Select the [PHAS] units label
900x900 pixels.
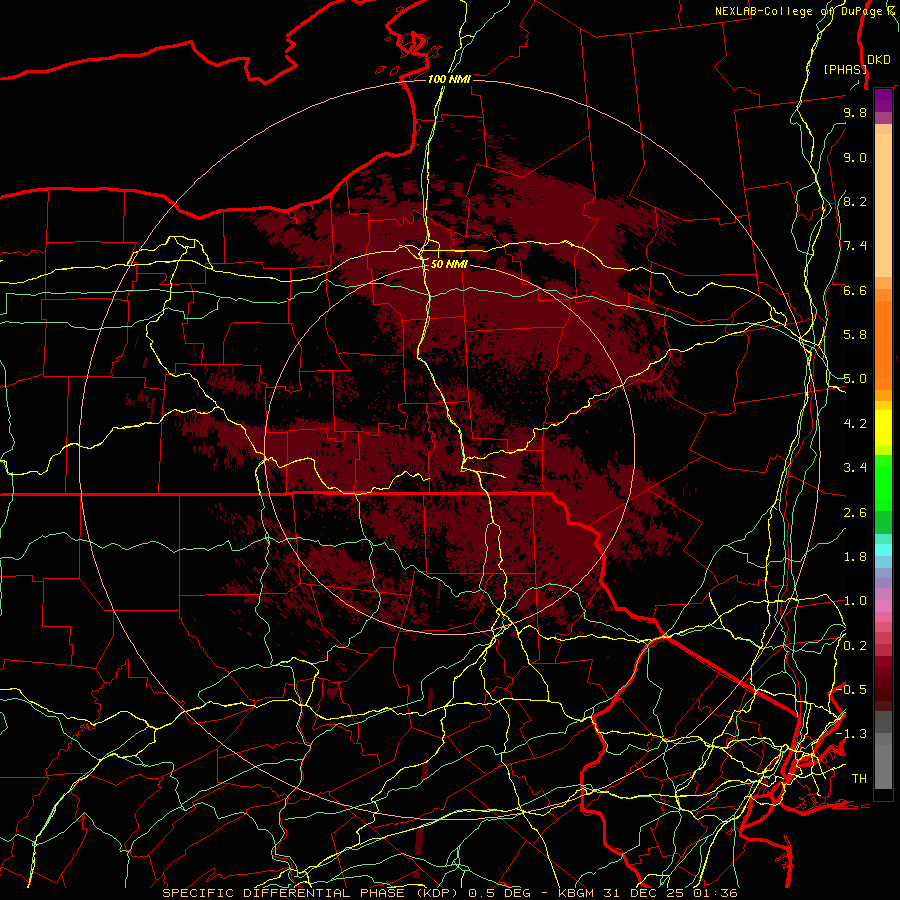(x=845, y=69)
